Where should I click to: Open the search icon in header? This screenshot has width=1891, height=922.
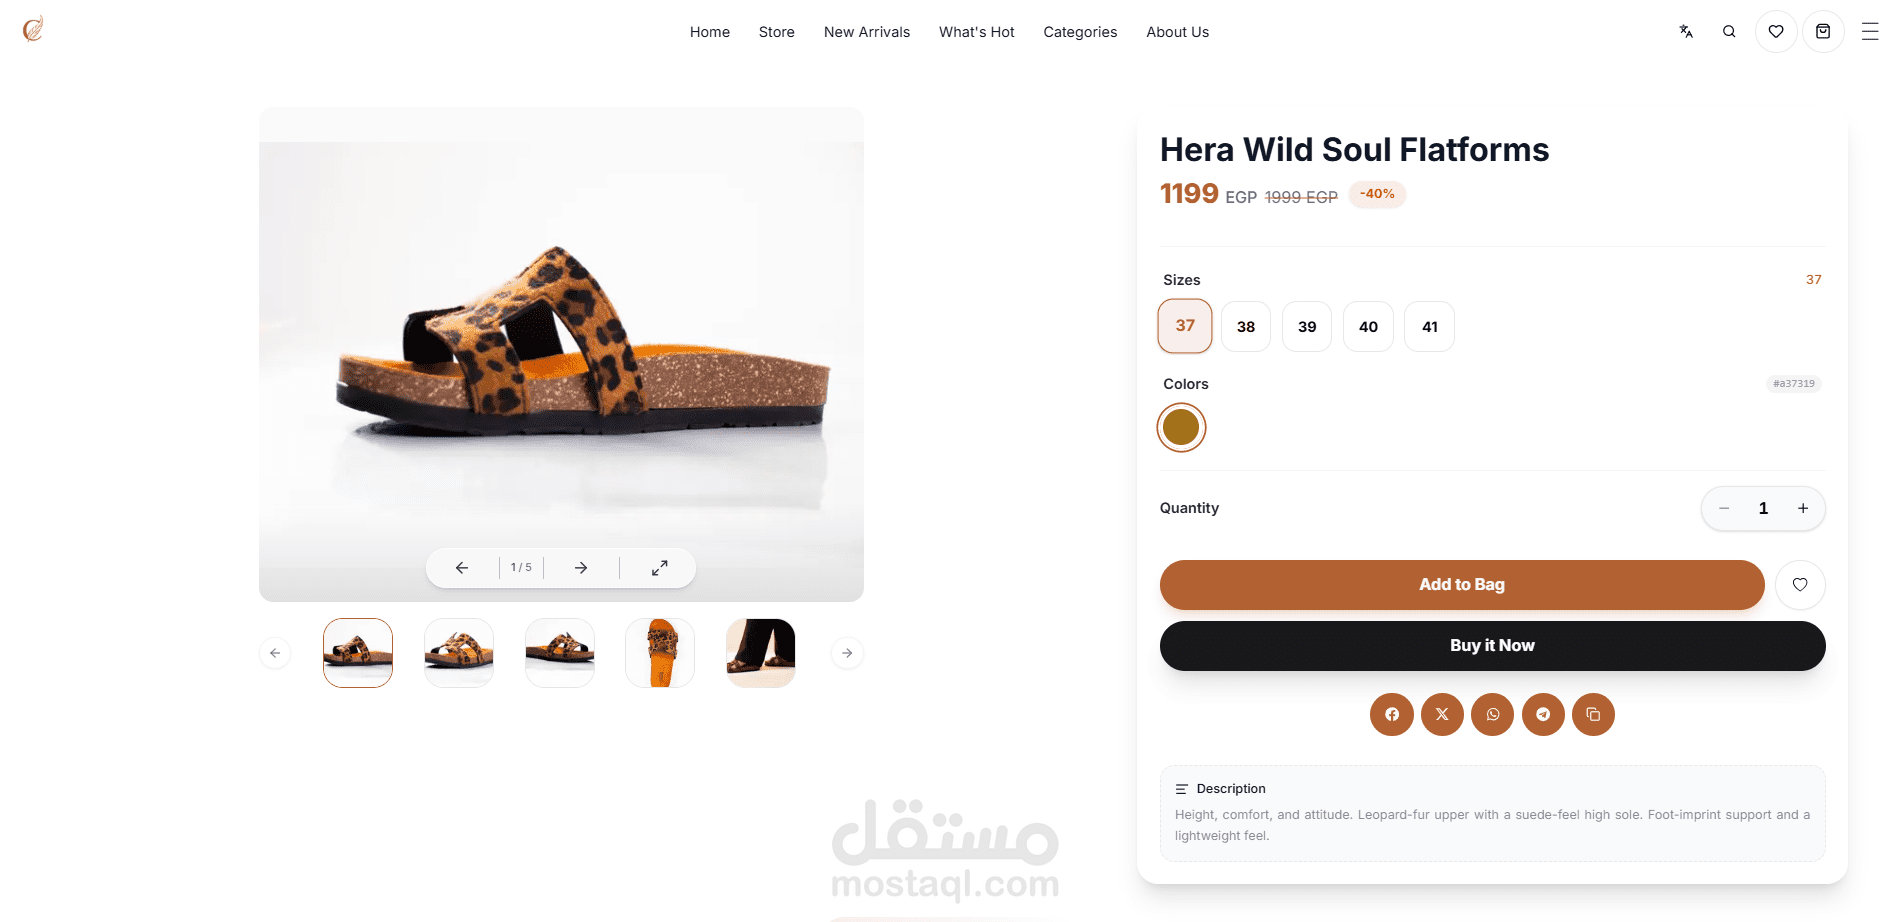pos(1729,32)
